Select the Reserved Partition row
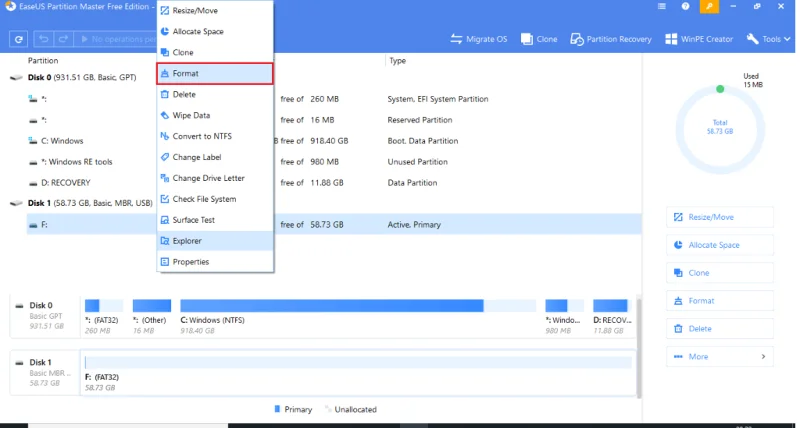 pyautogui.click(x=334, y=120)
